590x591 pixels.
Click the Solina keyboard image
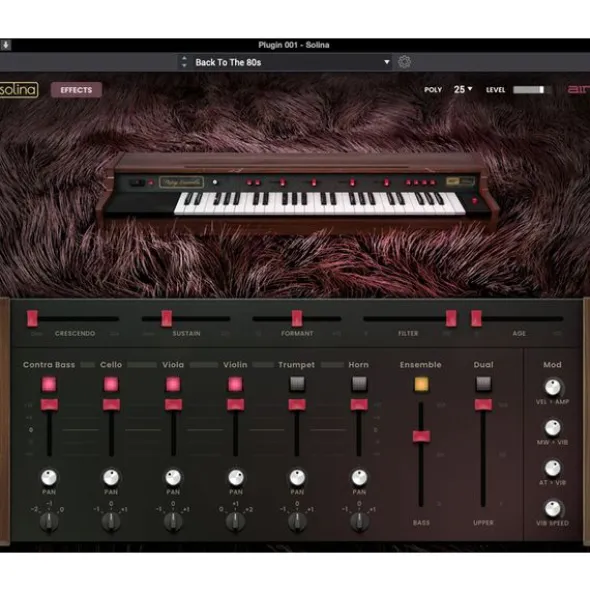(298, 190)
